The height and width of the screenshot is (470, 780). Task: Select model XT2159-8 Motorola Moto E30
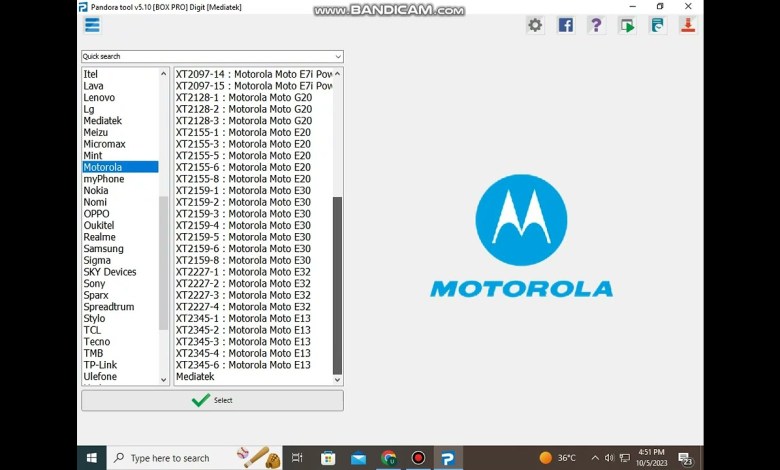tap(243, 260)
